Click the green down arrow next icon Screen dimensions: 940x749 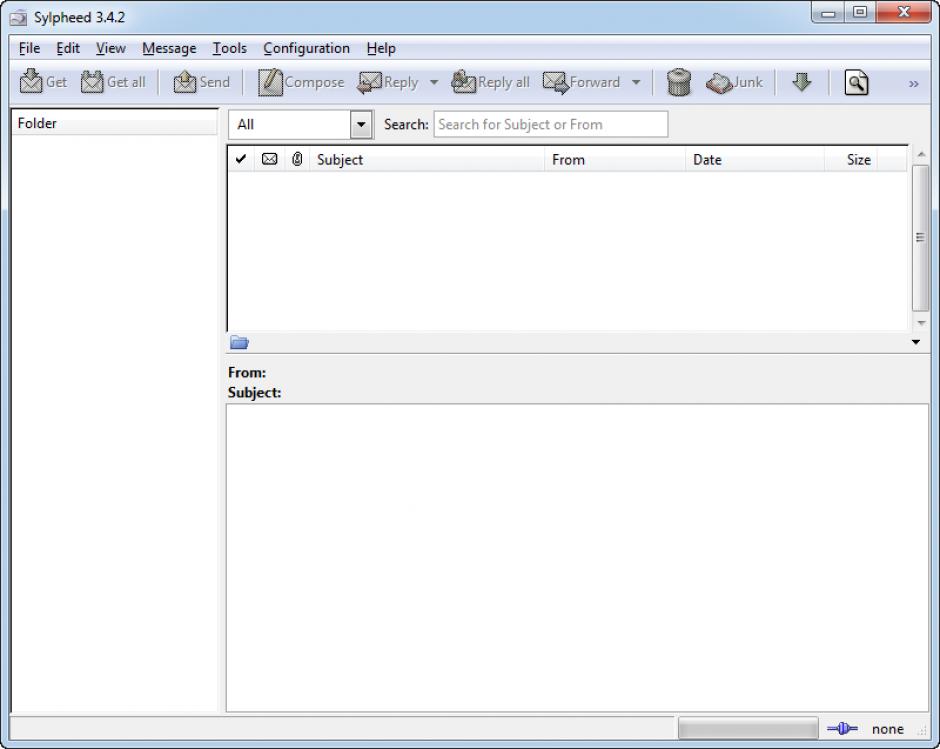pos(802,82)
